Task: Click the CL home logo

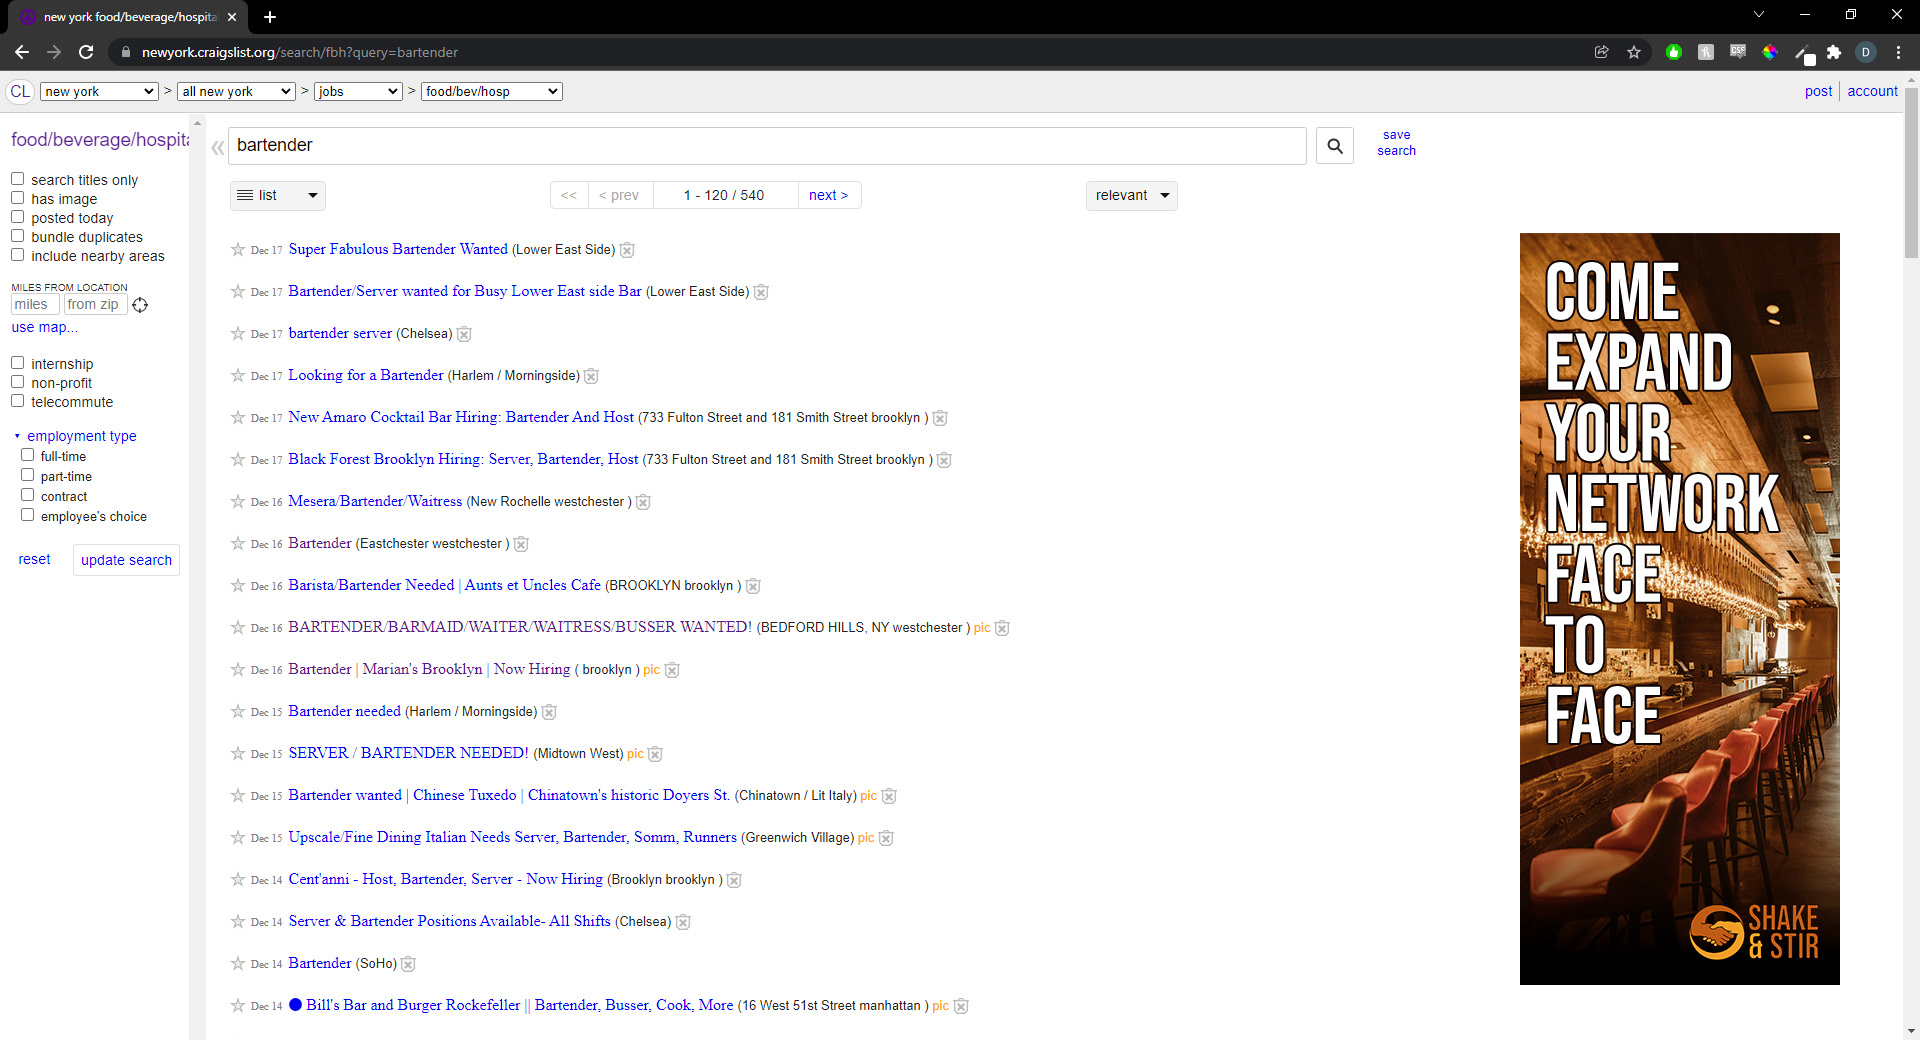Action: [x=20, y=91]
